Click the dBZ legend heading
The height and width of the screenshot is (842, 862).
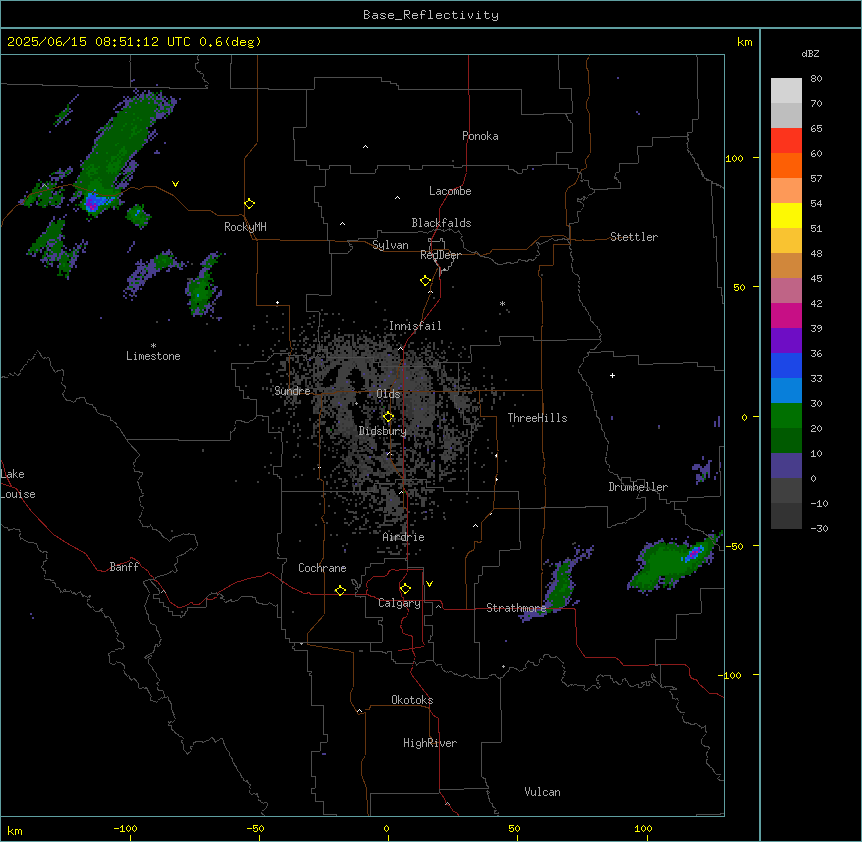point(810,53)
